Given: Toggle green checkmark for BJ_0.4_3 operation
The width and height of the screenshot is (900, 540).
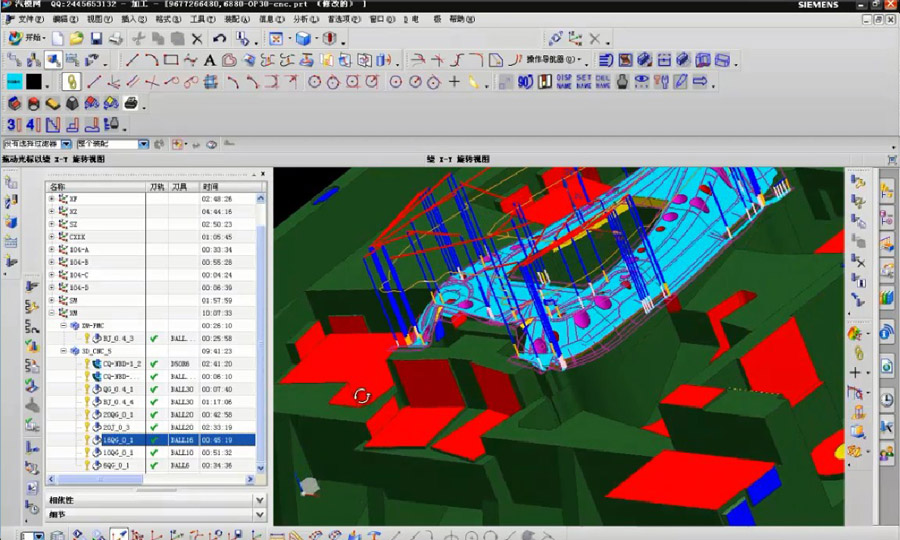Looking at the screenshot, I should coord(154,338).
